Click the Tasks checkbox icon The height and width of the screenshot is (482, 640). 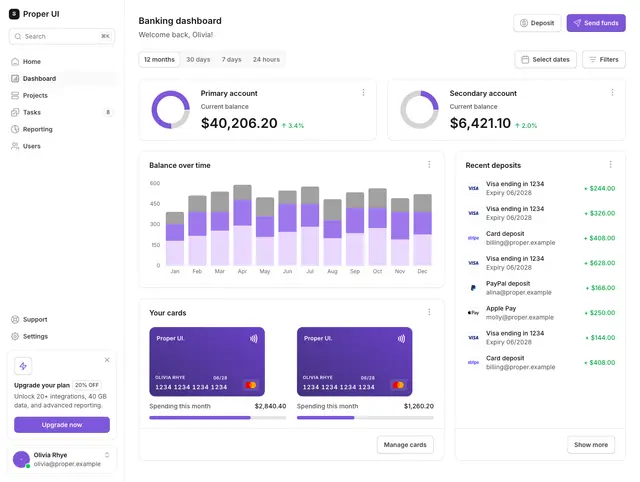[15, 112]
